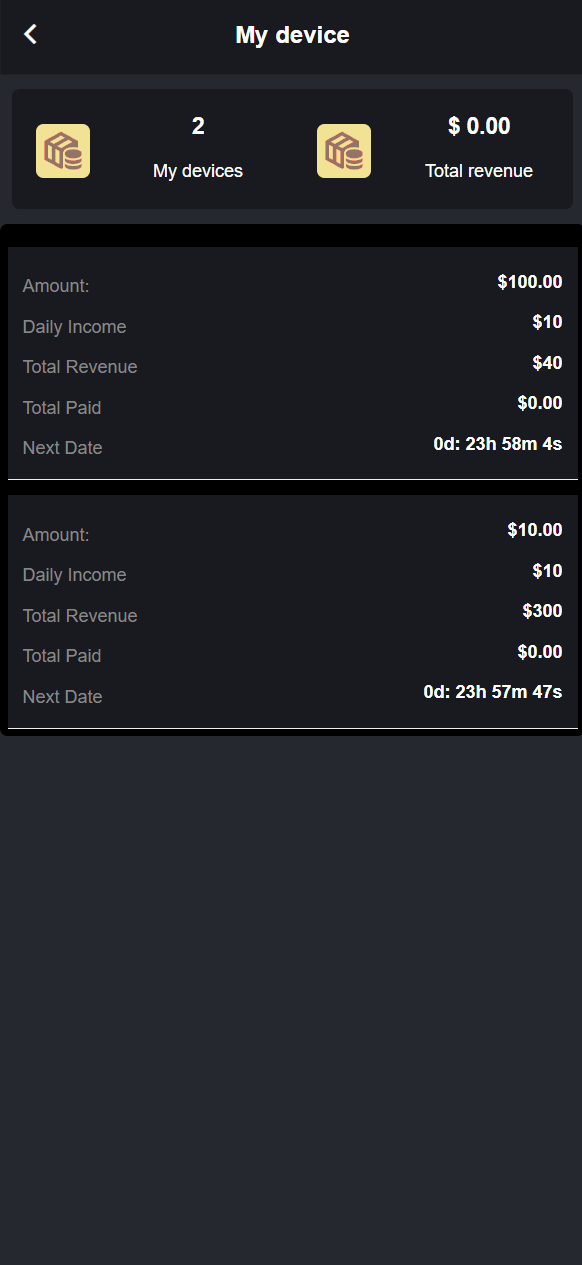This screenshot has height=1265, width=582.
Task: Go back using the header arrow
Action: click(x=31, y=35)
